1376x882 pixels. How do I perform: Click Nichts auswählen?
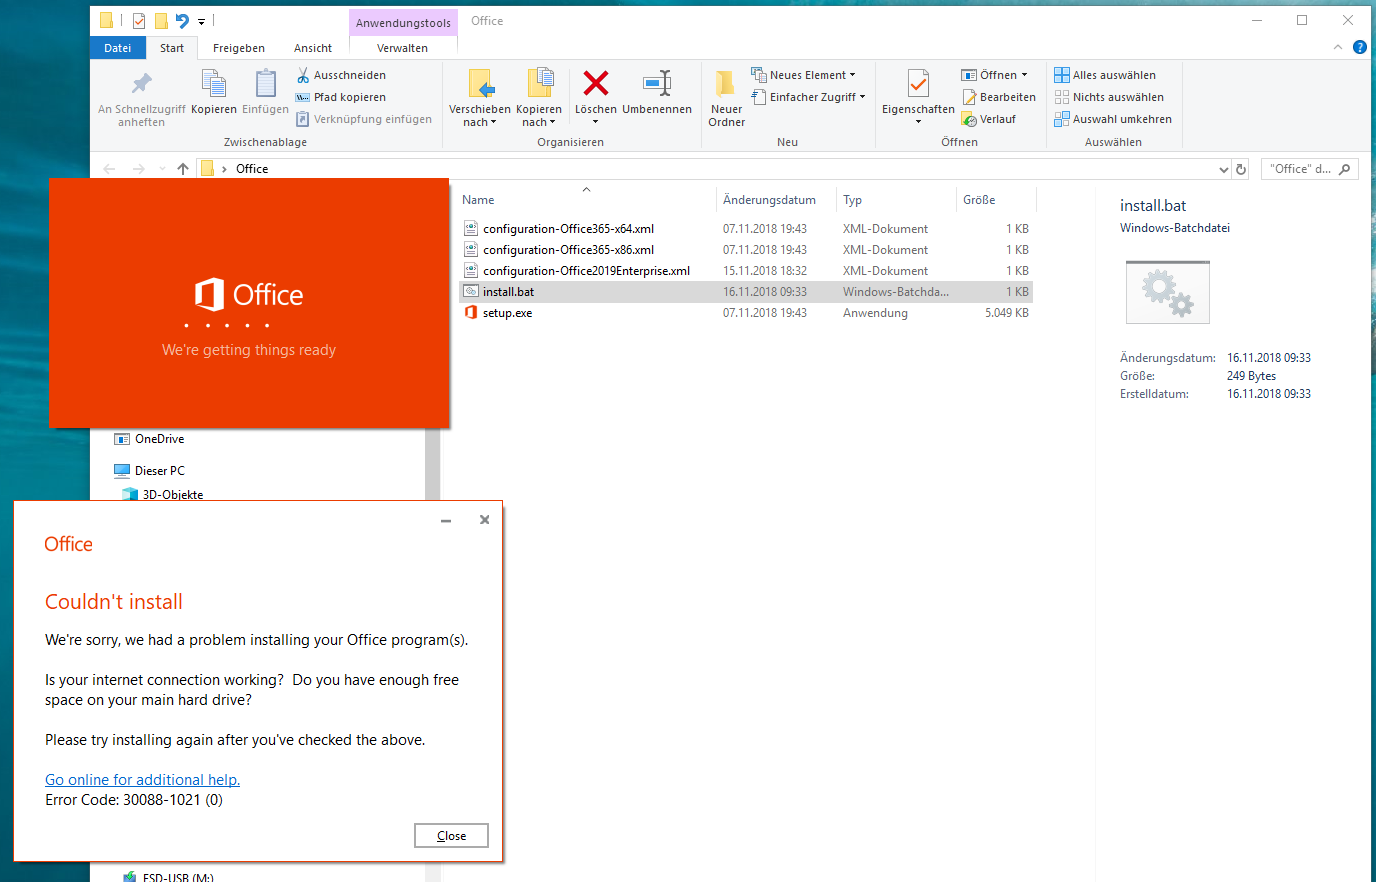1109,97
